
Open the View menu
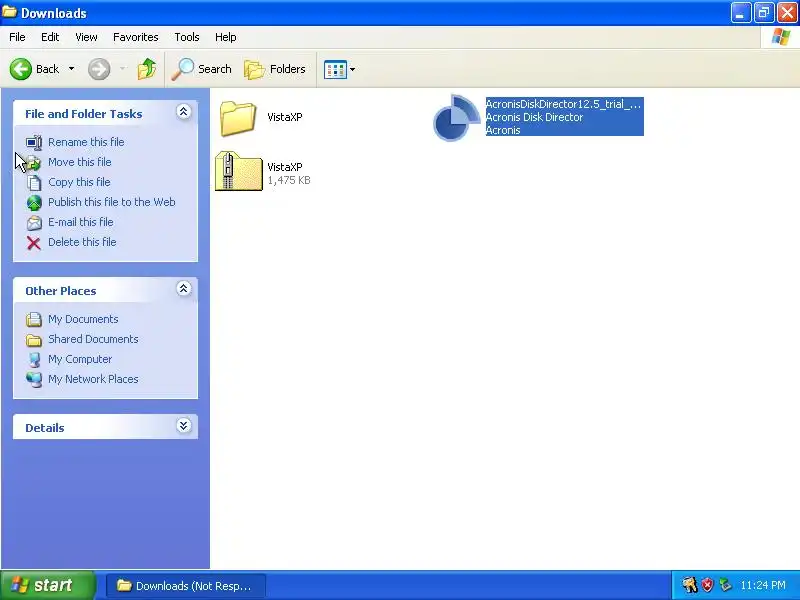86,37
